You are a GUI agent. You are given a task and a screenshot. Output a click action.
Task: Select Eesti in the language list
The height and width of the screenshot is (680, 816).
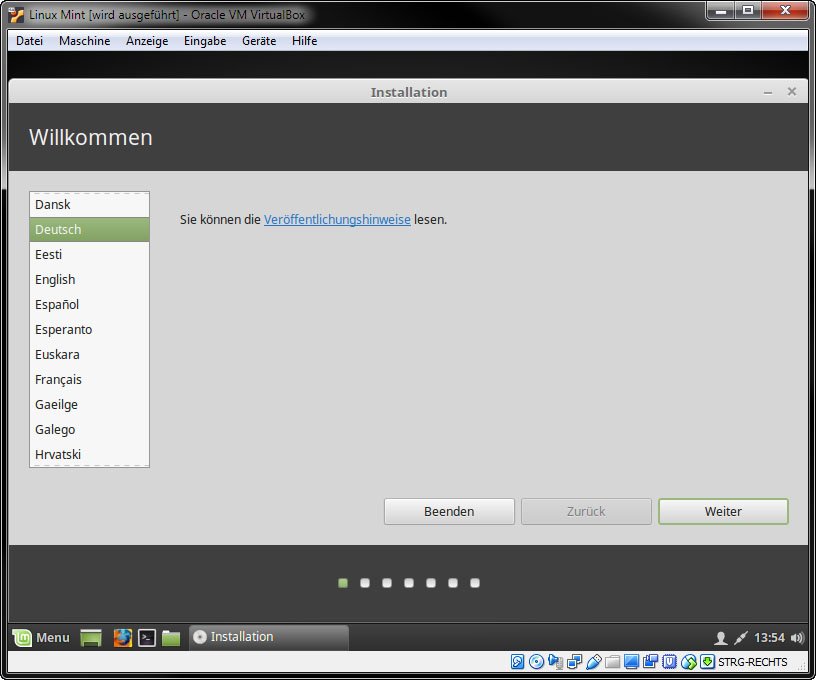click(x=90, y=254)
